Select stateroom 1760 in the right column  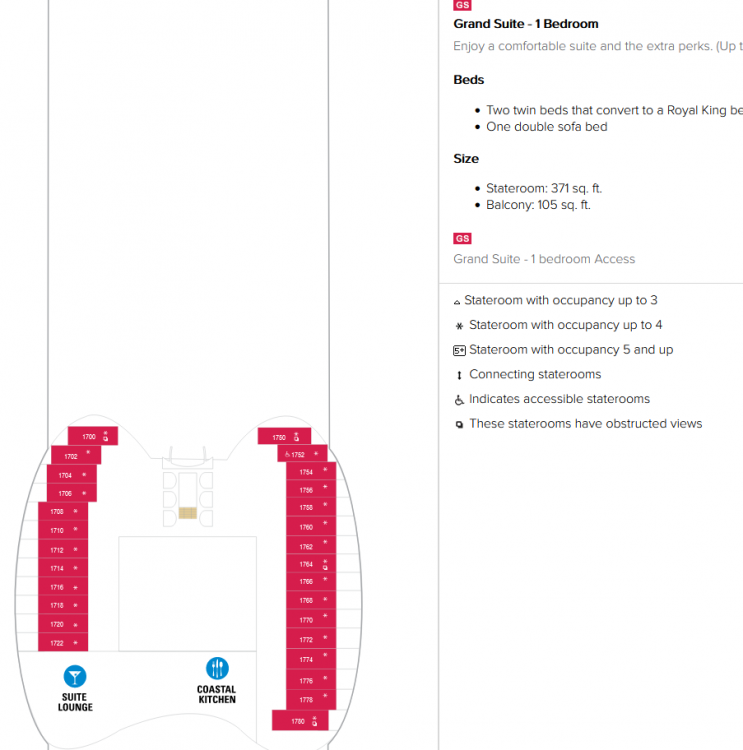pos(311,526)
